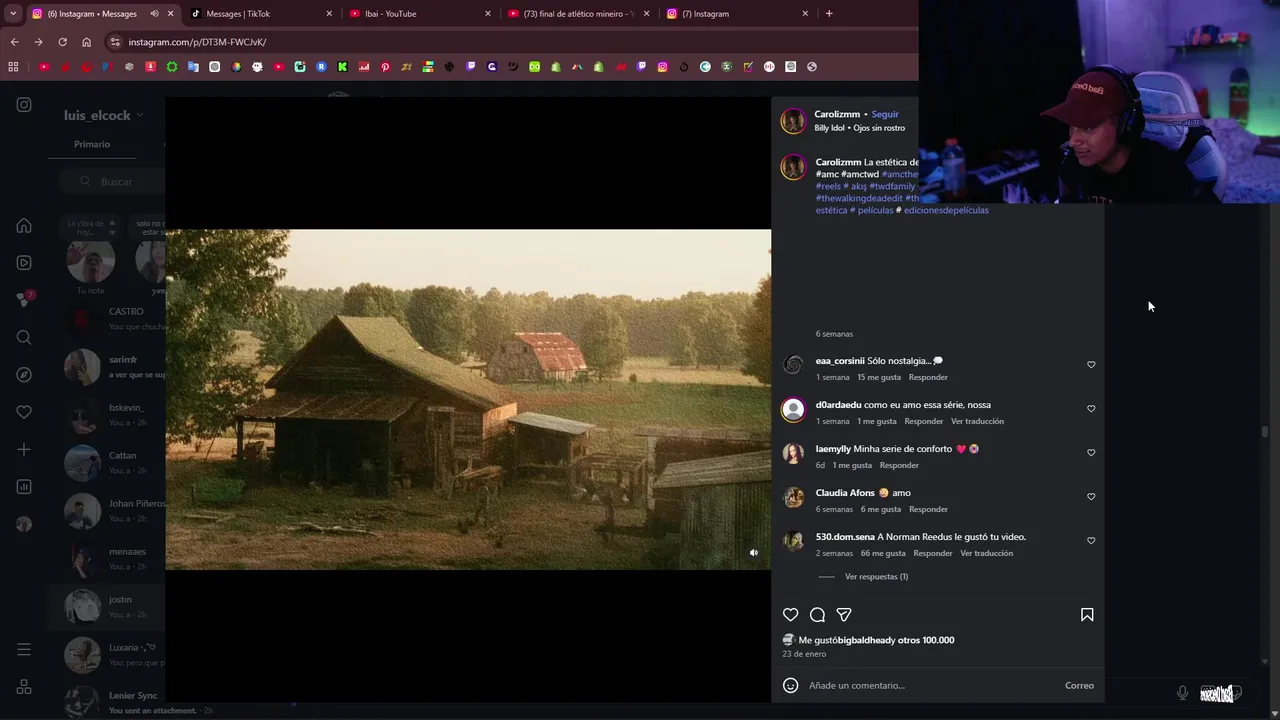Switch to Messages | TikTok tab
Image resolution: width=1280 pixels, height=720 pixels.
click(x=262, y=13)
